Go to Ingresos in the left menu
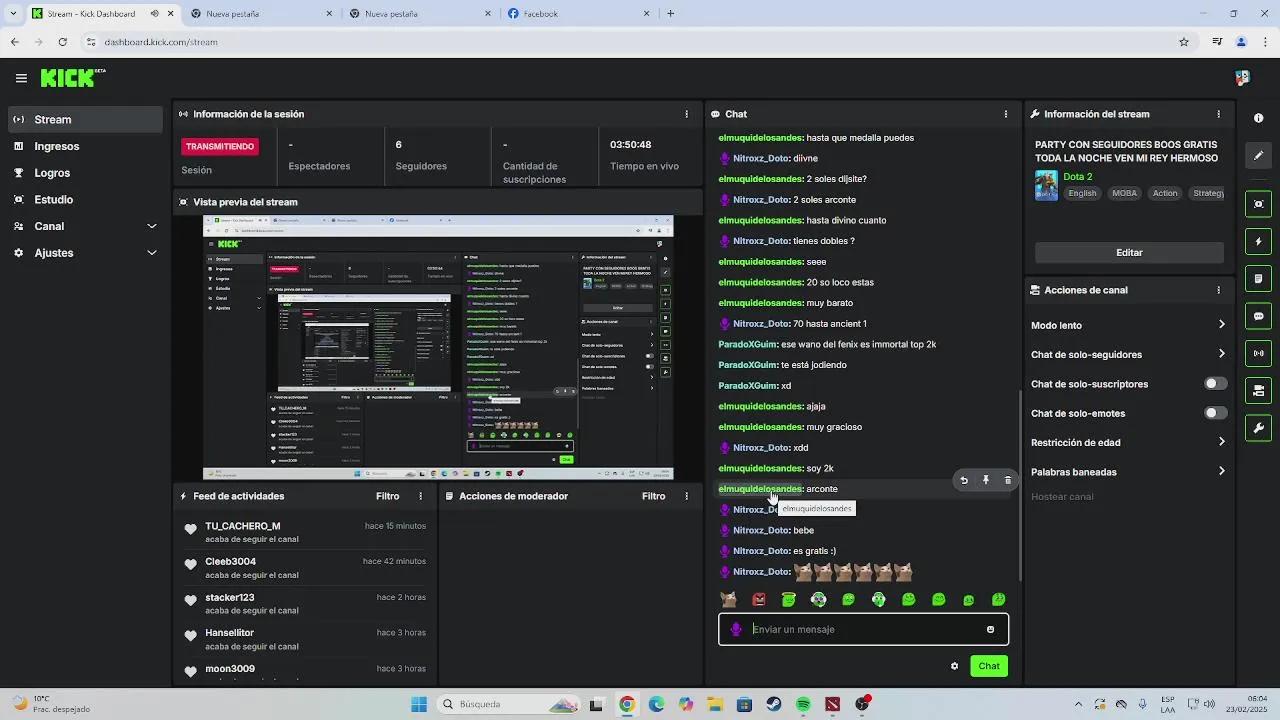The image size is (1280, 720). click(56, 146)
